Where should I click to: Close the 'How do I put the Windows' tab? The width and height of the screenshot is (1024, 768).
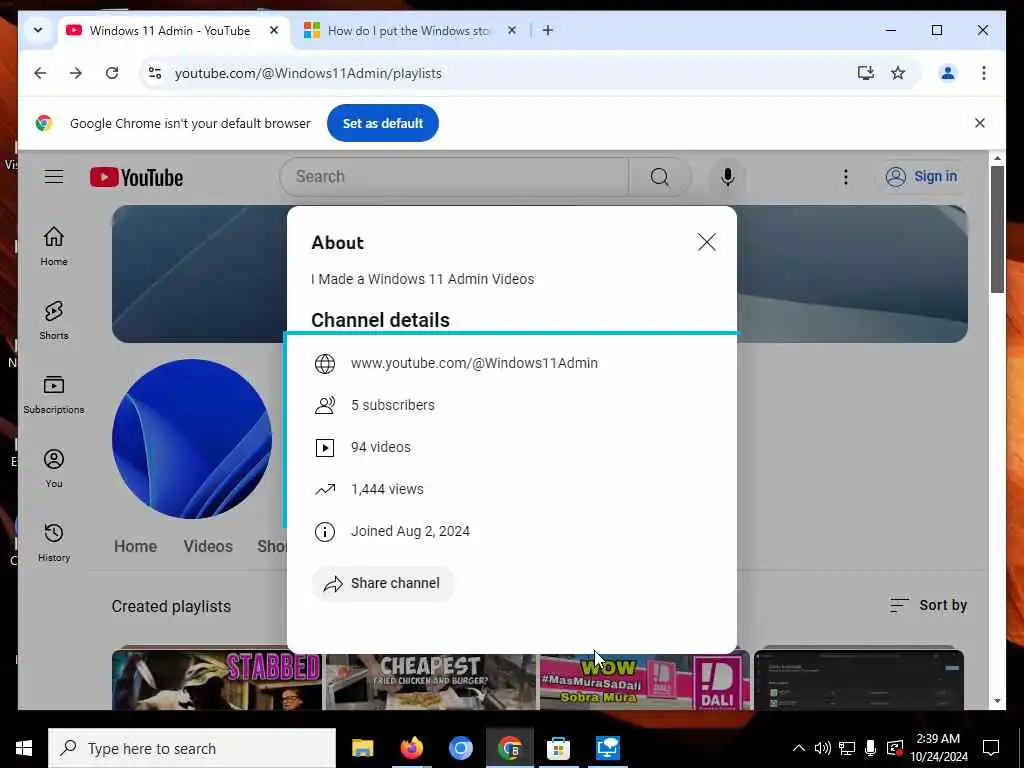[512, 30]
